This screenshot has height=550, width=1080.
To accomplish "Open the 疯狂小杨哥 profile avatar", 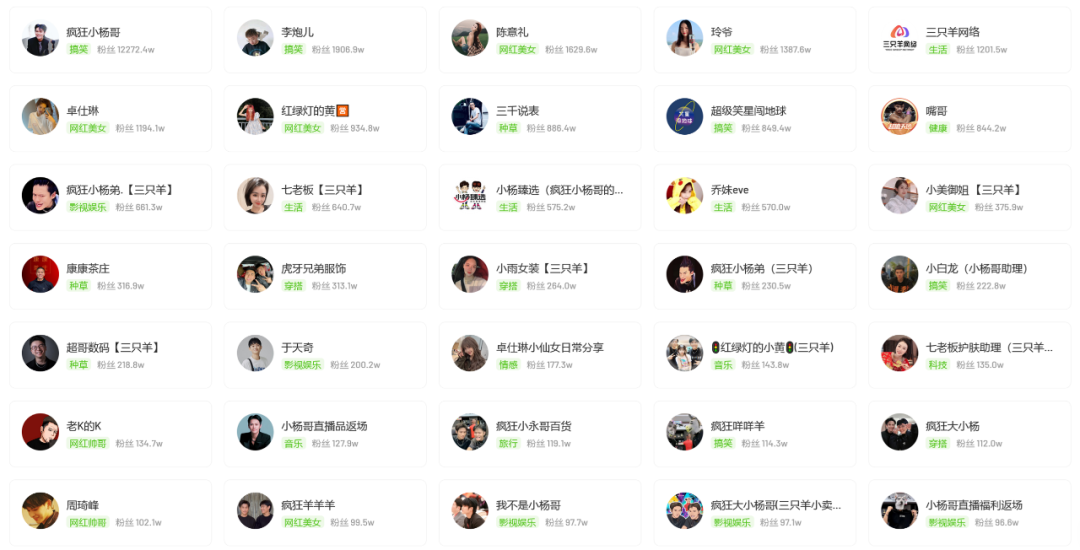I will click(x=40, y=39).
